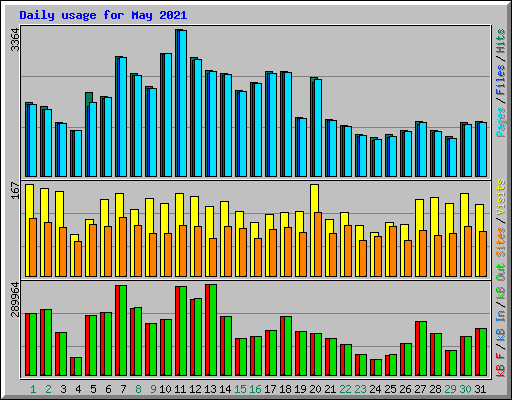Image resolution: width=512 pixels, height=400 pixels.
Task: Click the orange sites bar above day 20
Action: click(x=318, y=244)
